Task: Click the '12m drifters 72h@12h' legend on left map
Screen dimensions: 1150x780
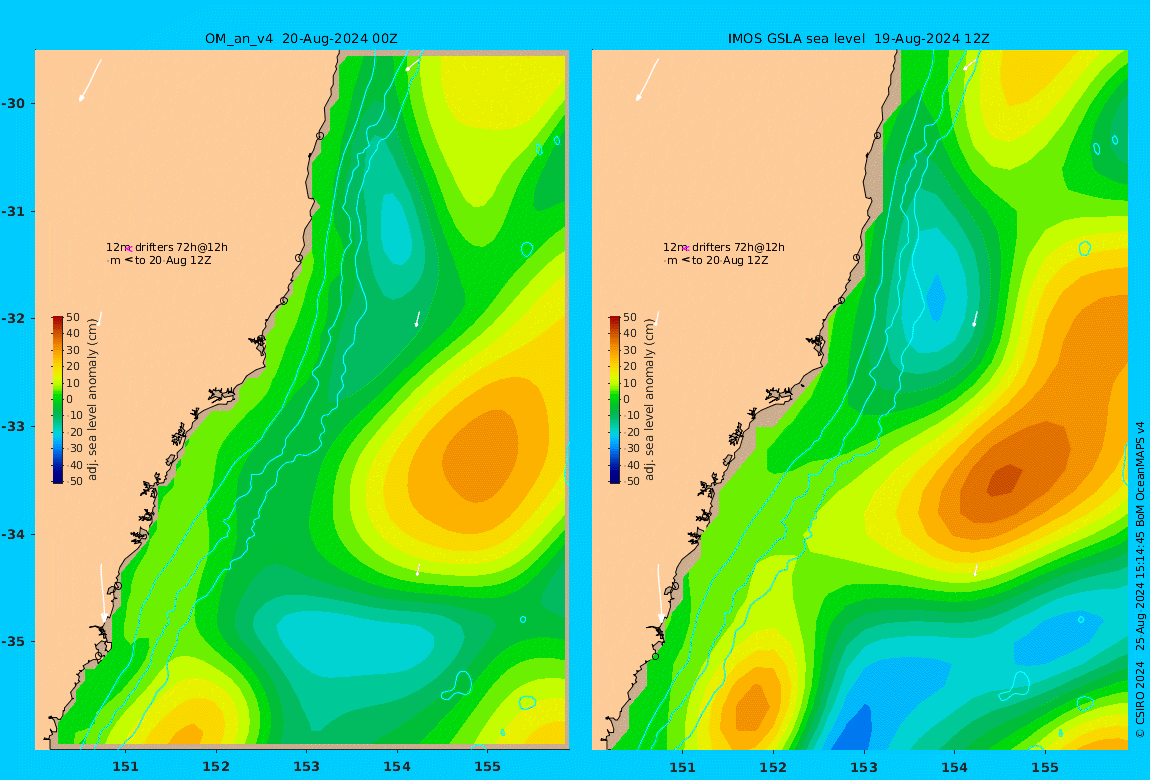Action: 167,247
